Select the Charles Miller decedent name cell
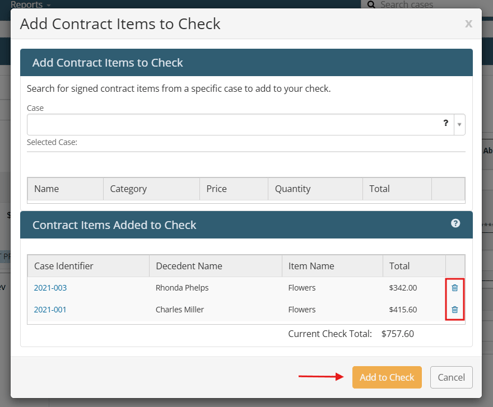The height and width of the screenshot is (407, 493). pyautogui.click(x=180, y=310)
